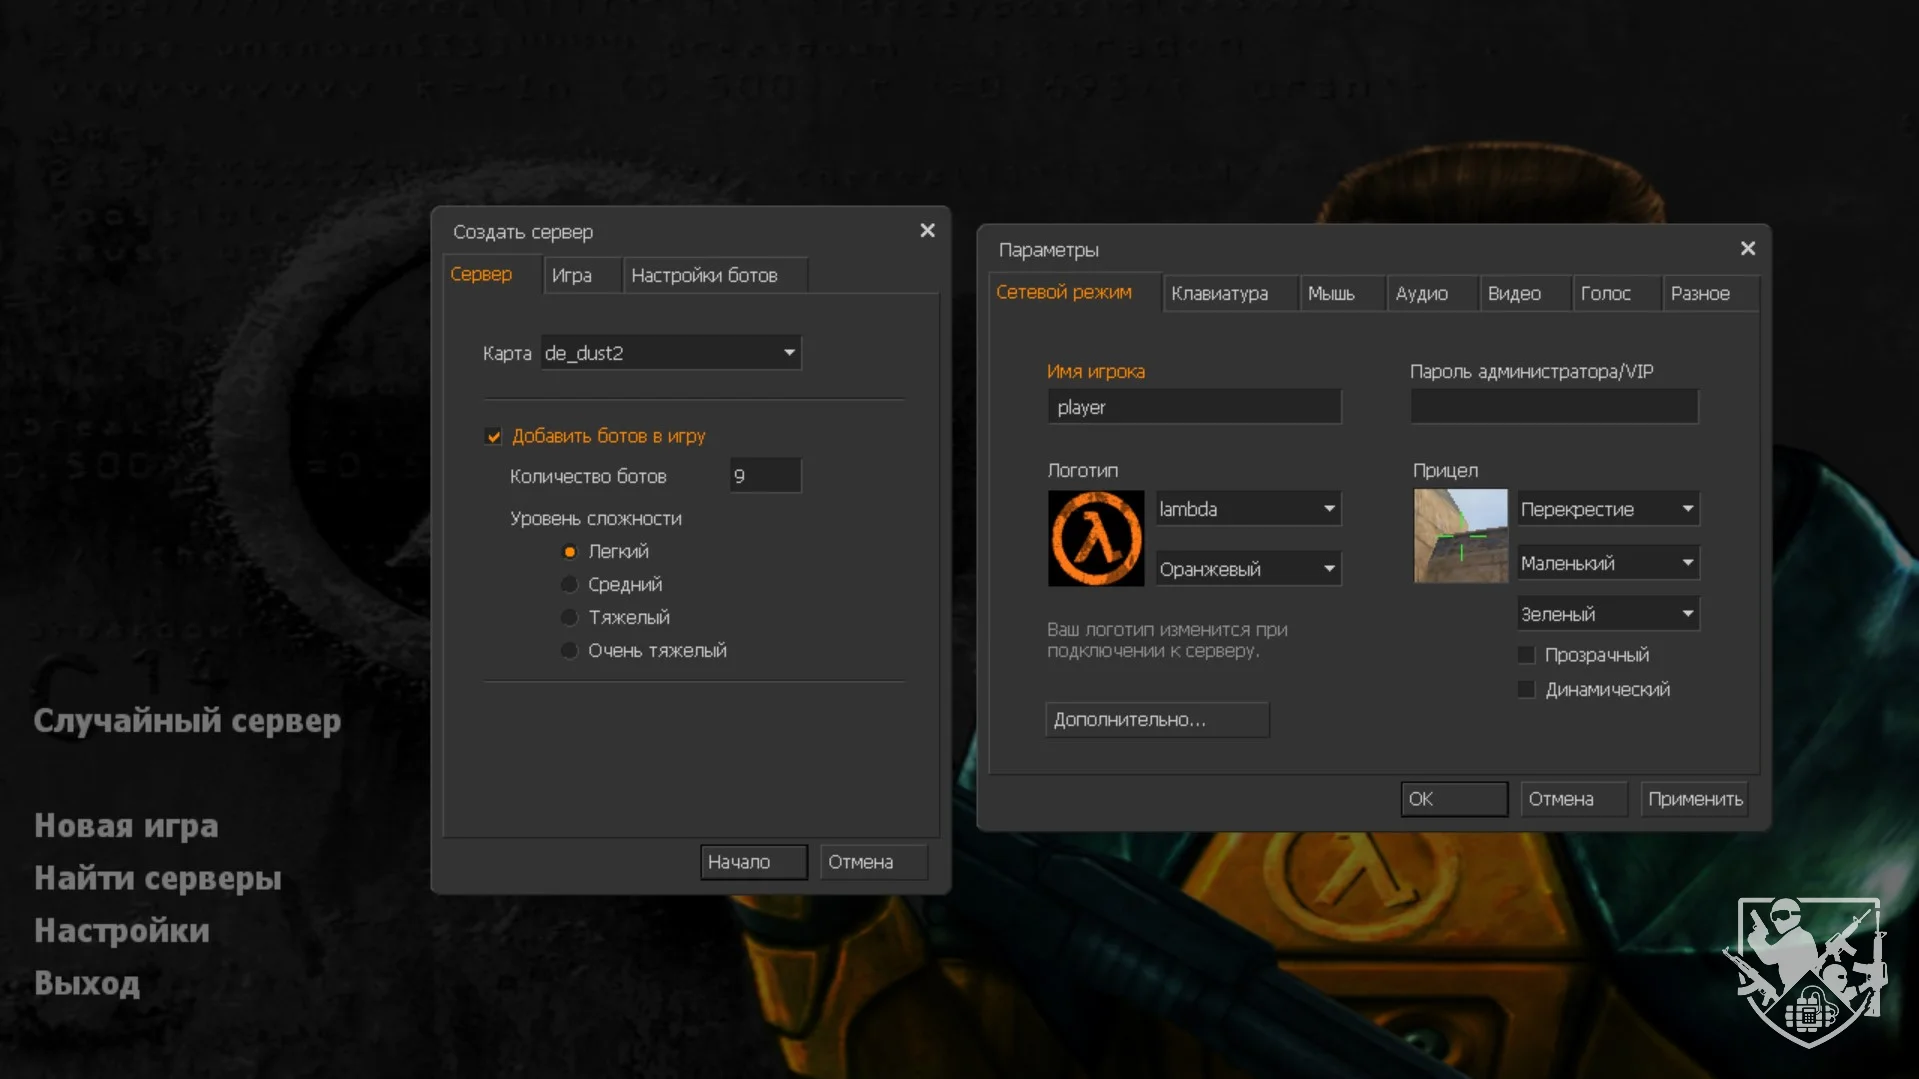The image size is (1919, 1079).
Task: Enable the Прозрачный crosshair checkbox
Action: click(x=1526, y=655)
